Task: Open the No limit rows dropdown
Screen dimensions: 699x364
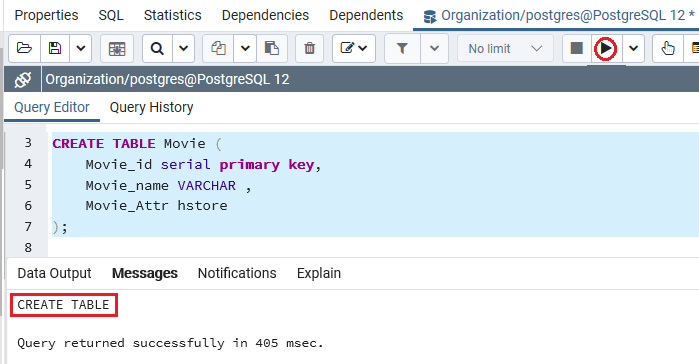Action: tap(505, 48)
